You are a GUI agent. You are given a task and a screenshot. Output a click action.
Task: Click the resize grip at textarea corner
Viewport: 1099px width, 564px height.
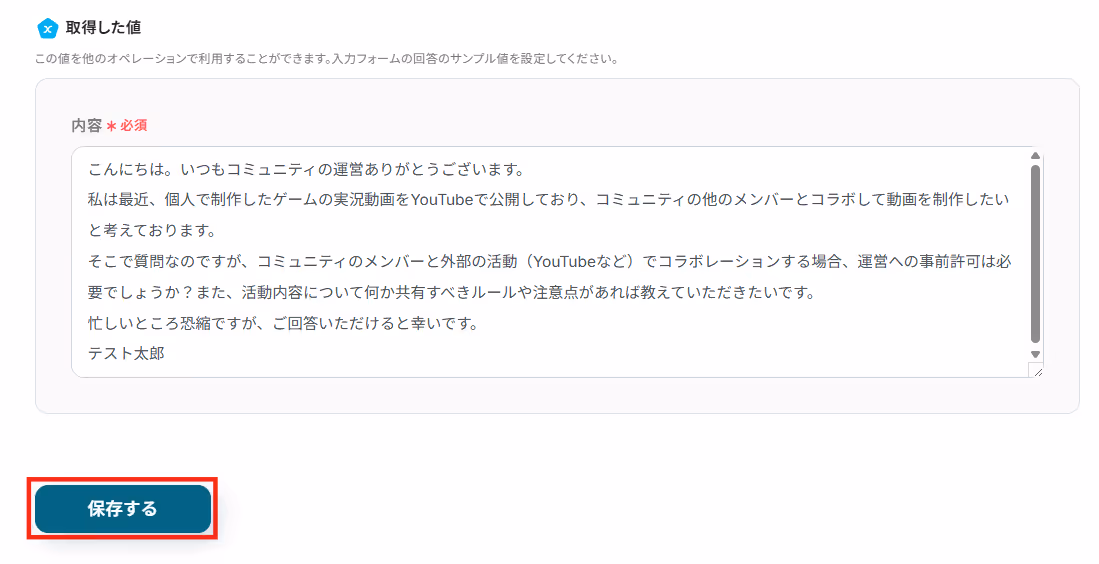pos(1037,371)
